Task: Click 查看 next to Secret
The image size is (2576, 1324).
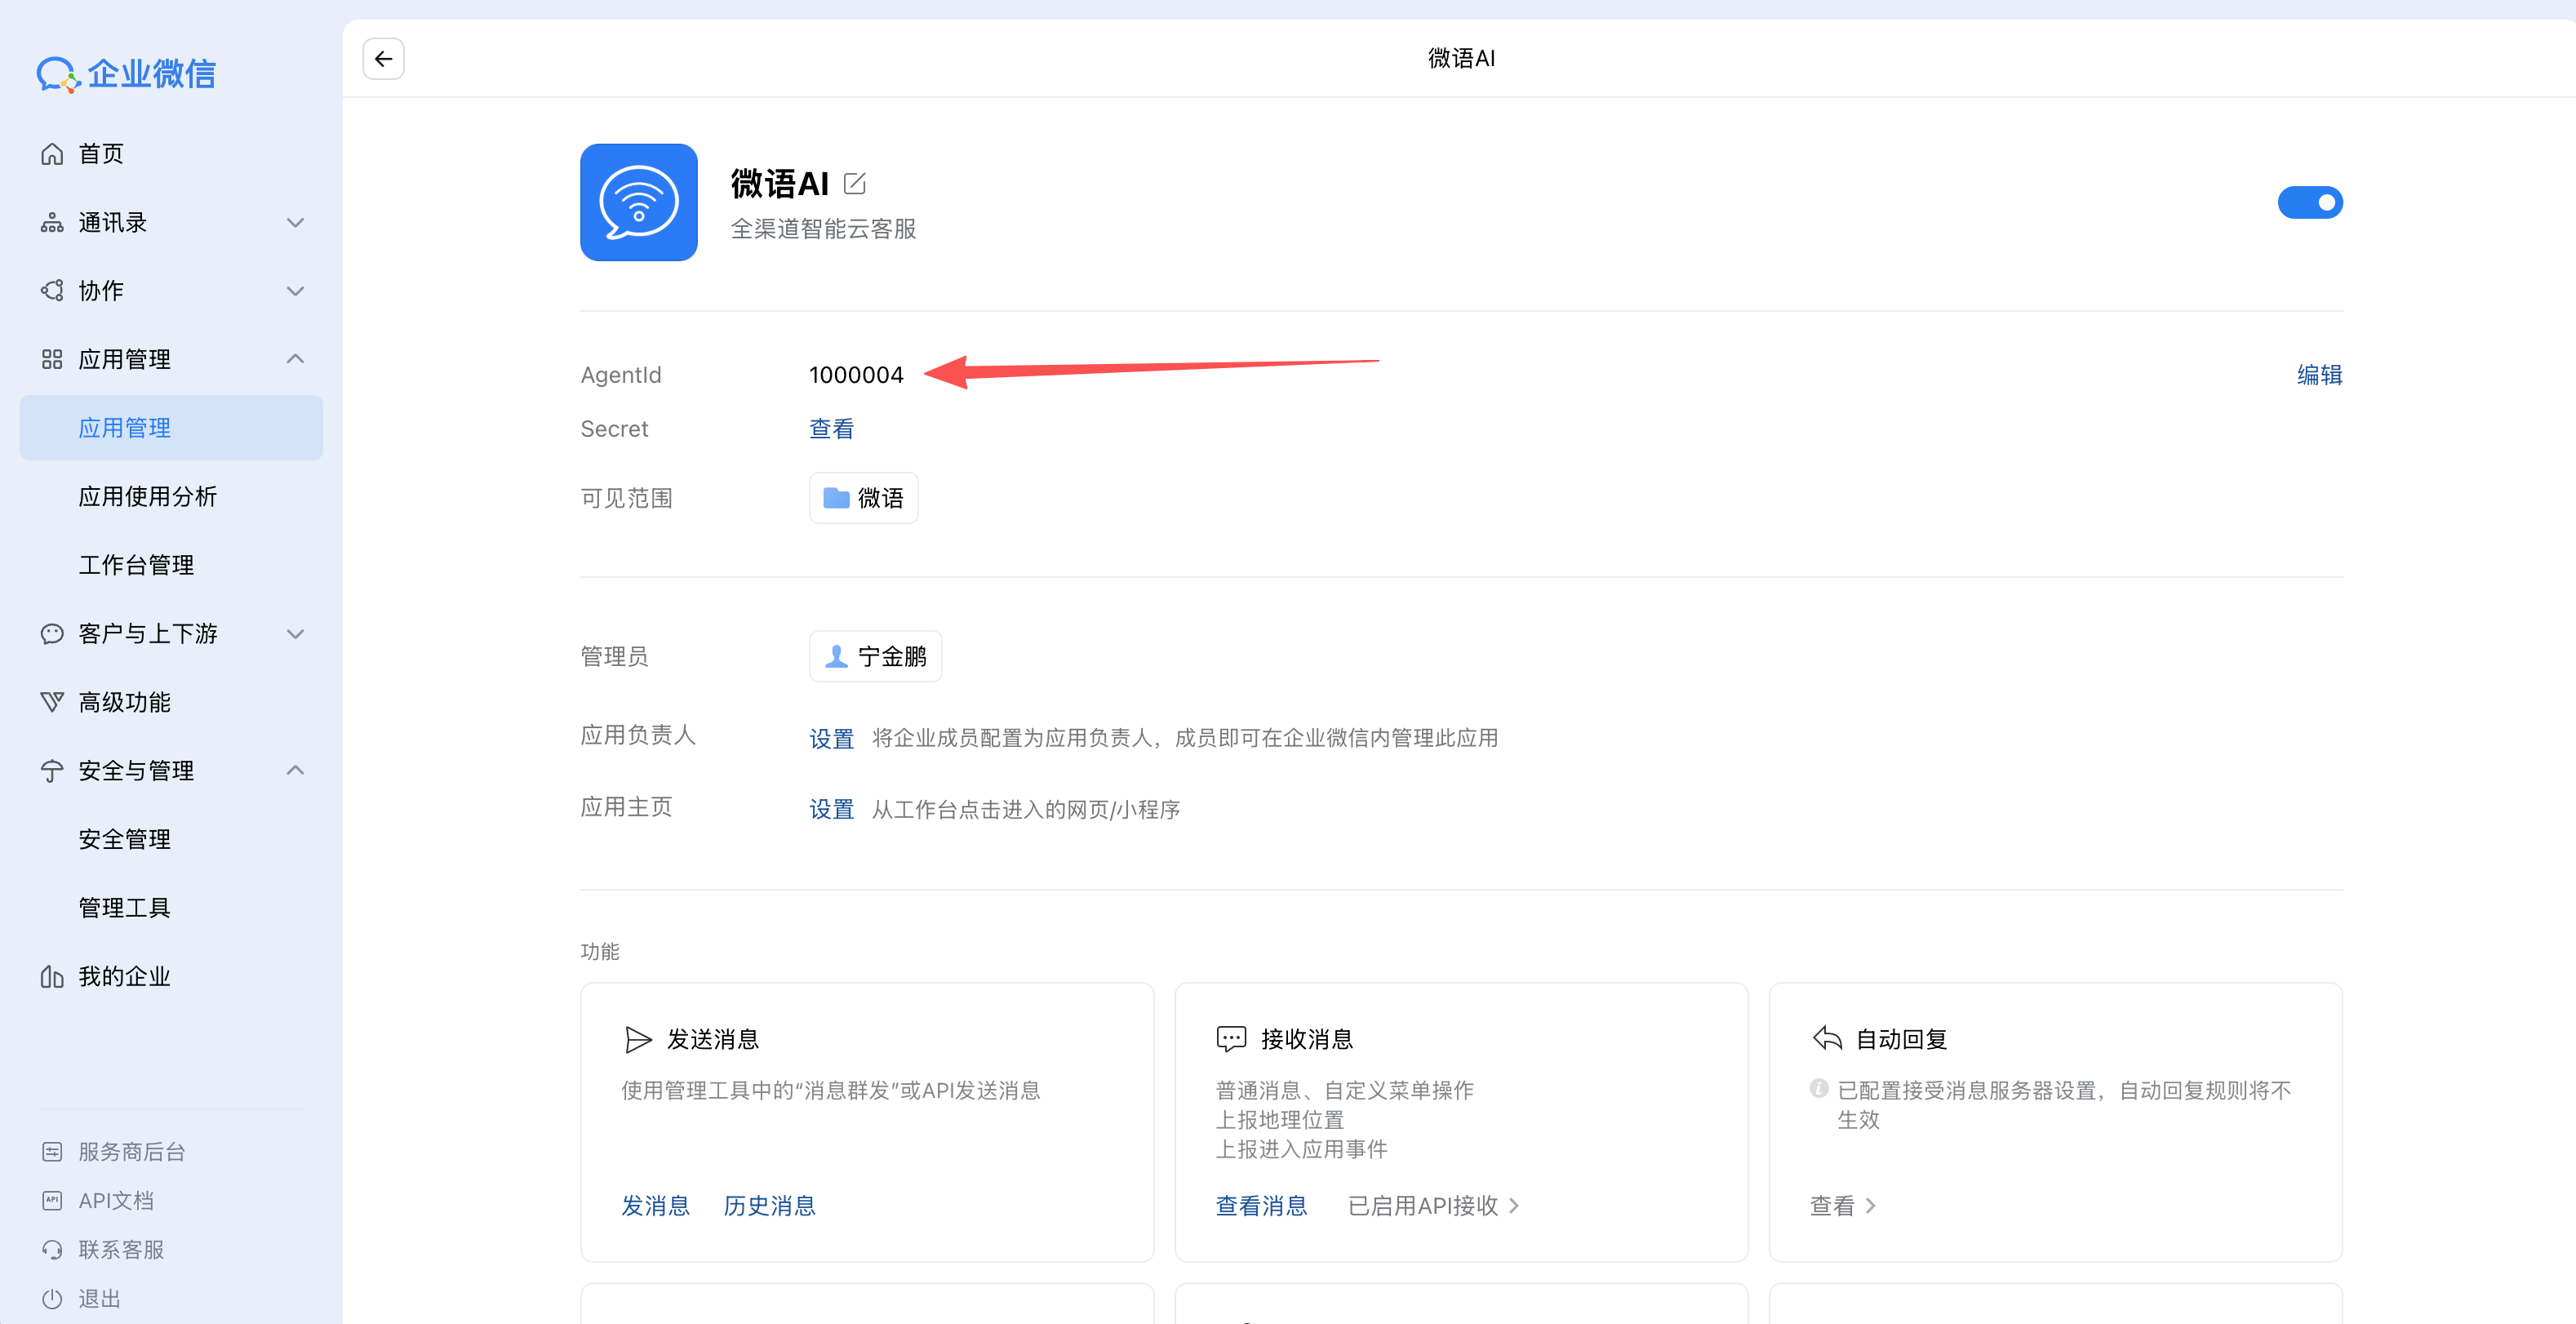Action: (x=831, y=429)
